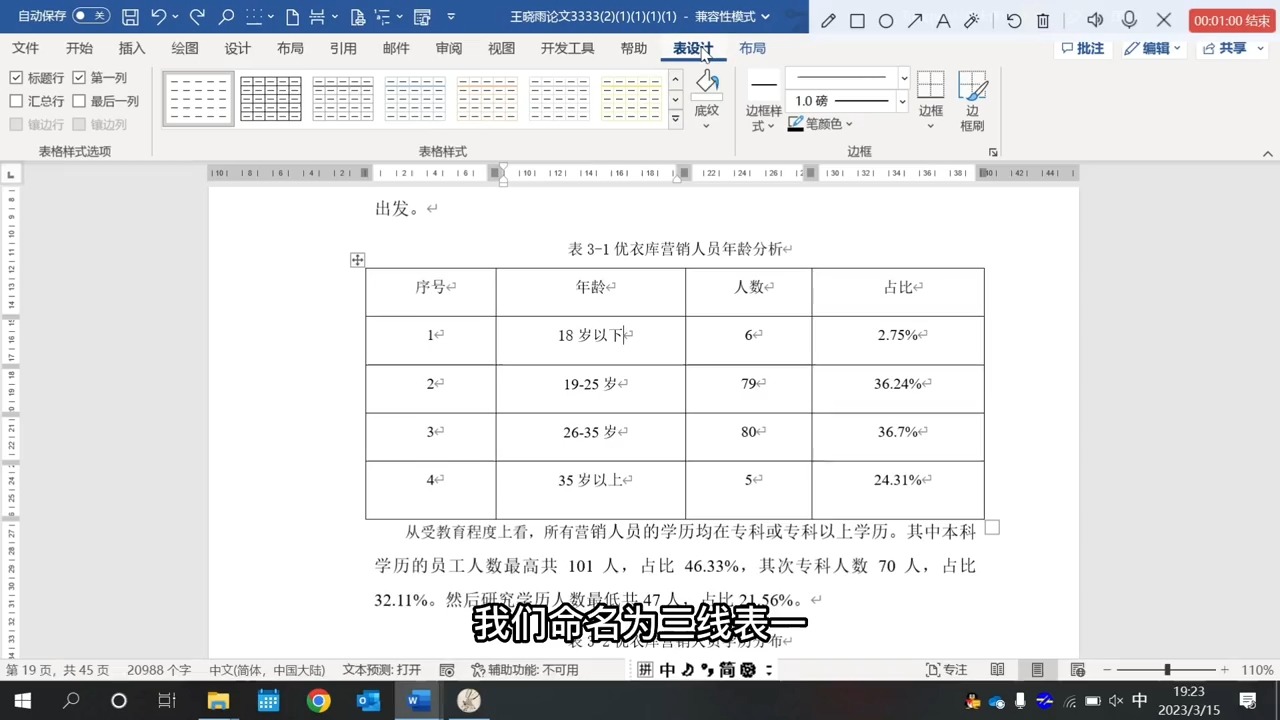The image size is (1280, 720).
Task: Switch to the 审阅 tab
Action: tap(449, 48)
